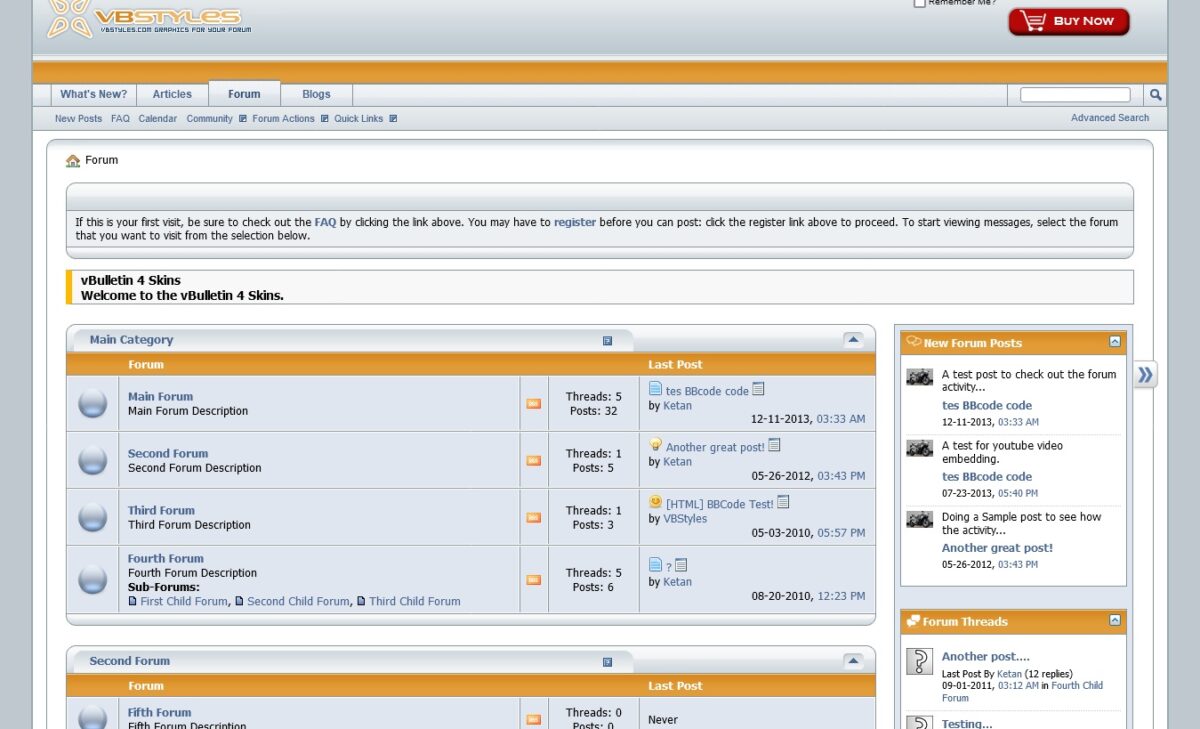Collapse the New Forum Posts block
The image size is (1200, 729).
point(1115,342)
